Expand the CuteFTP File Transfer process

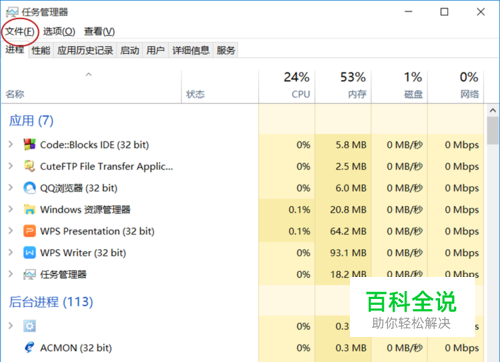(x=11, y=166)
